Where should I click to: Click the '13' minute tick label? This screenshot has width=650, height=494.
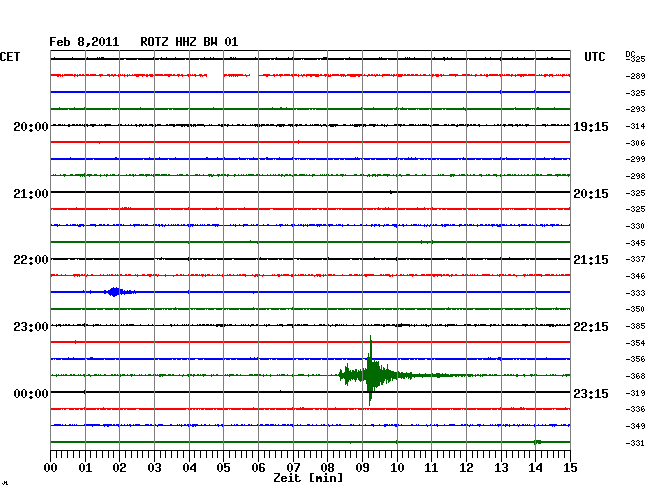(x=501, y=468)
